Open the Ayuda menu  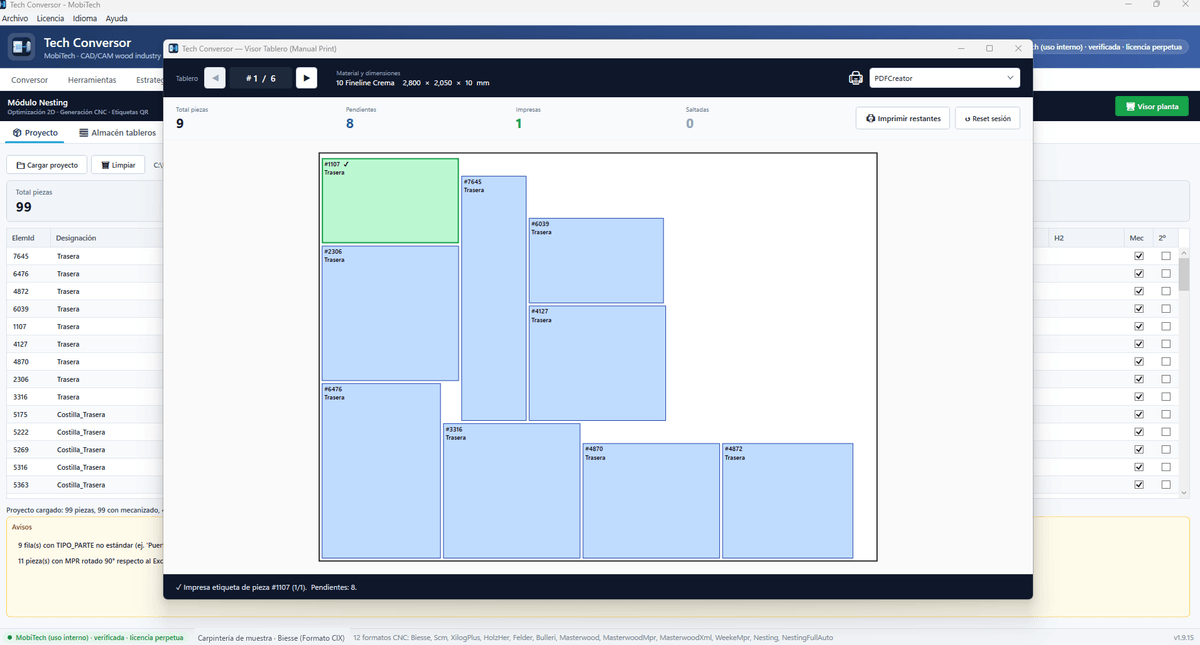116,18
